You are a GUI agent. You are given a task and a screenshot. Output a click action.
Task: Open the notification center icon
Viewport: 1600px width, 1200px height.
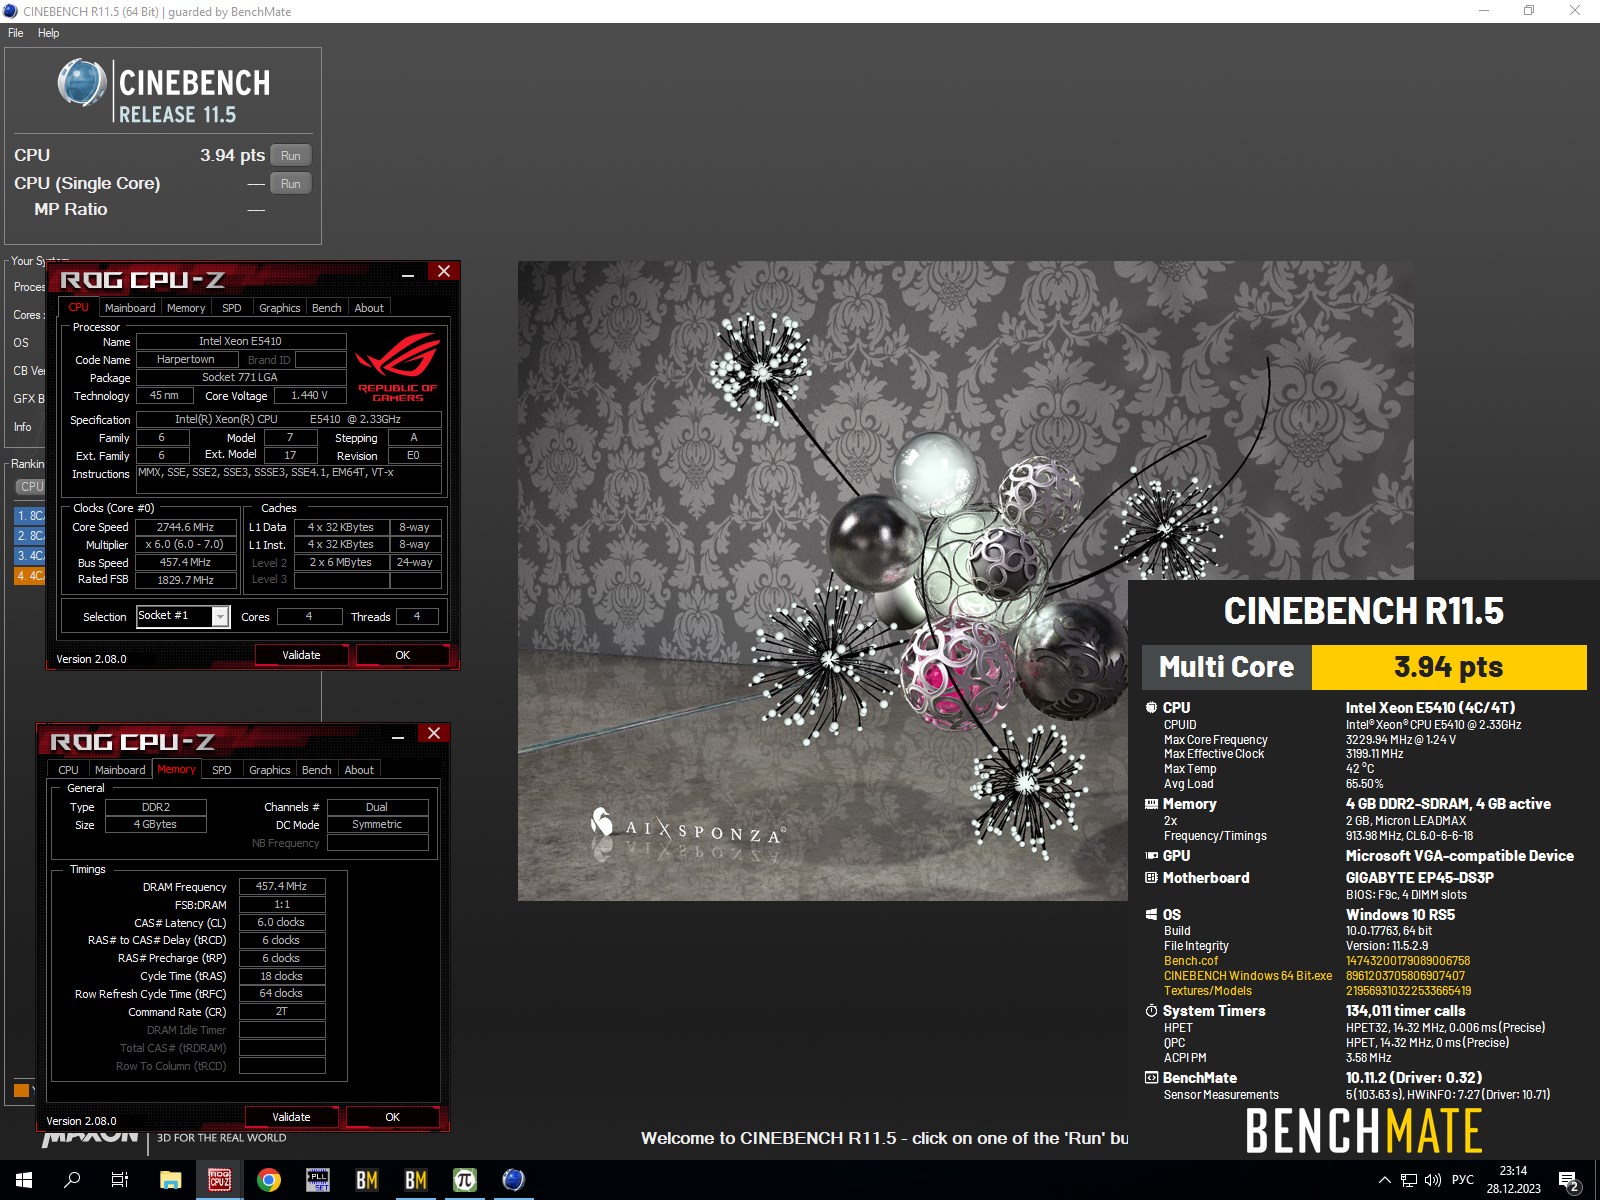click(1569, 1180)
